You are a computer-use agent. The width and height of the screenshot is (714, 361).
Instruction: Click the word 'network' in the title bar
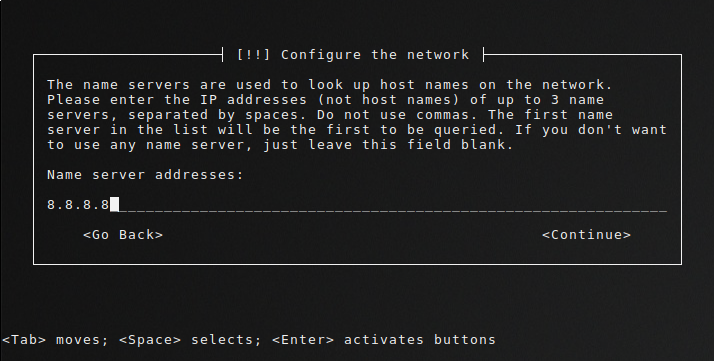tap(438, 55)
